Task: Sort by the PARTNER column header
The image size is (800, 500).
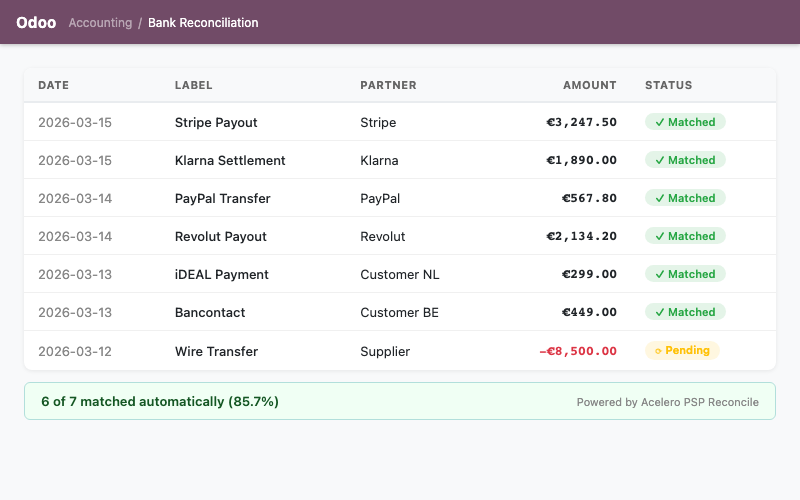Action: [x=388, y=85]
